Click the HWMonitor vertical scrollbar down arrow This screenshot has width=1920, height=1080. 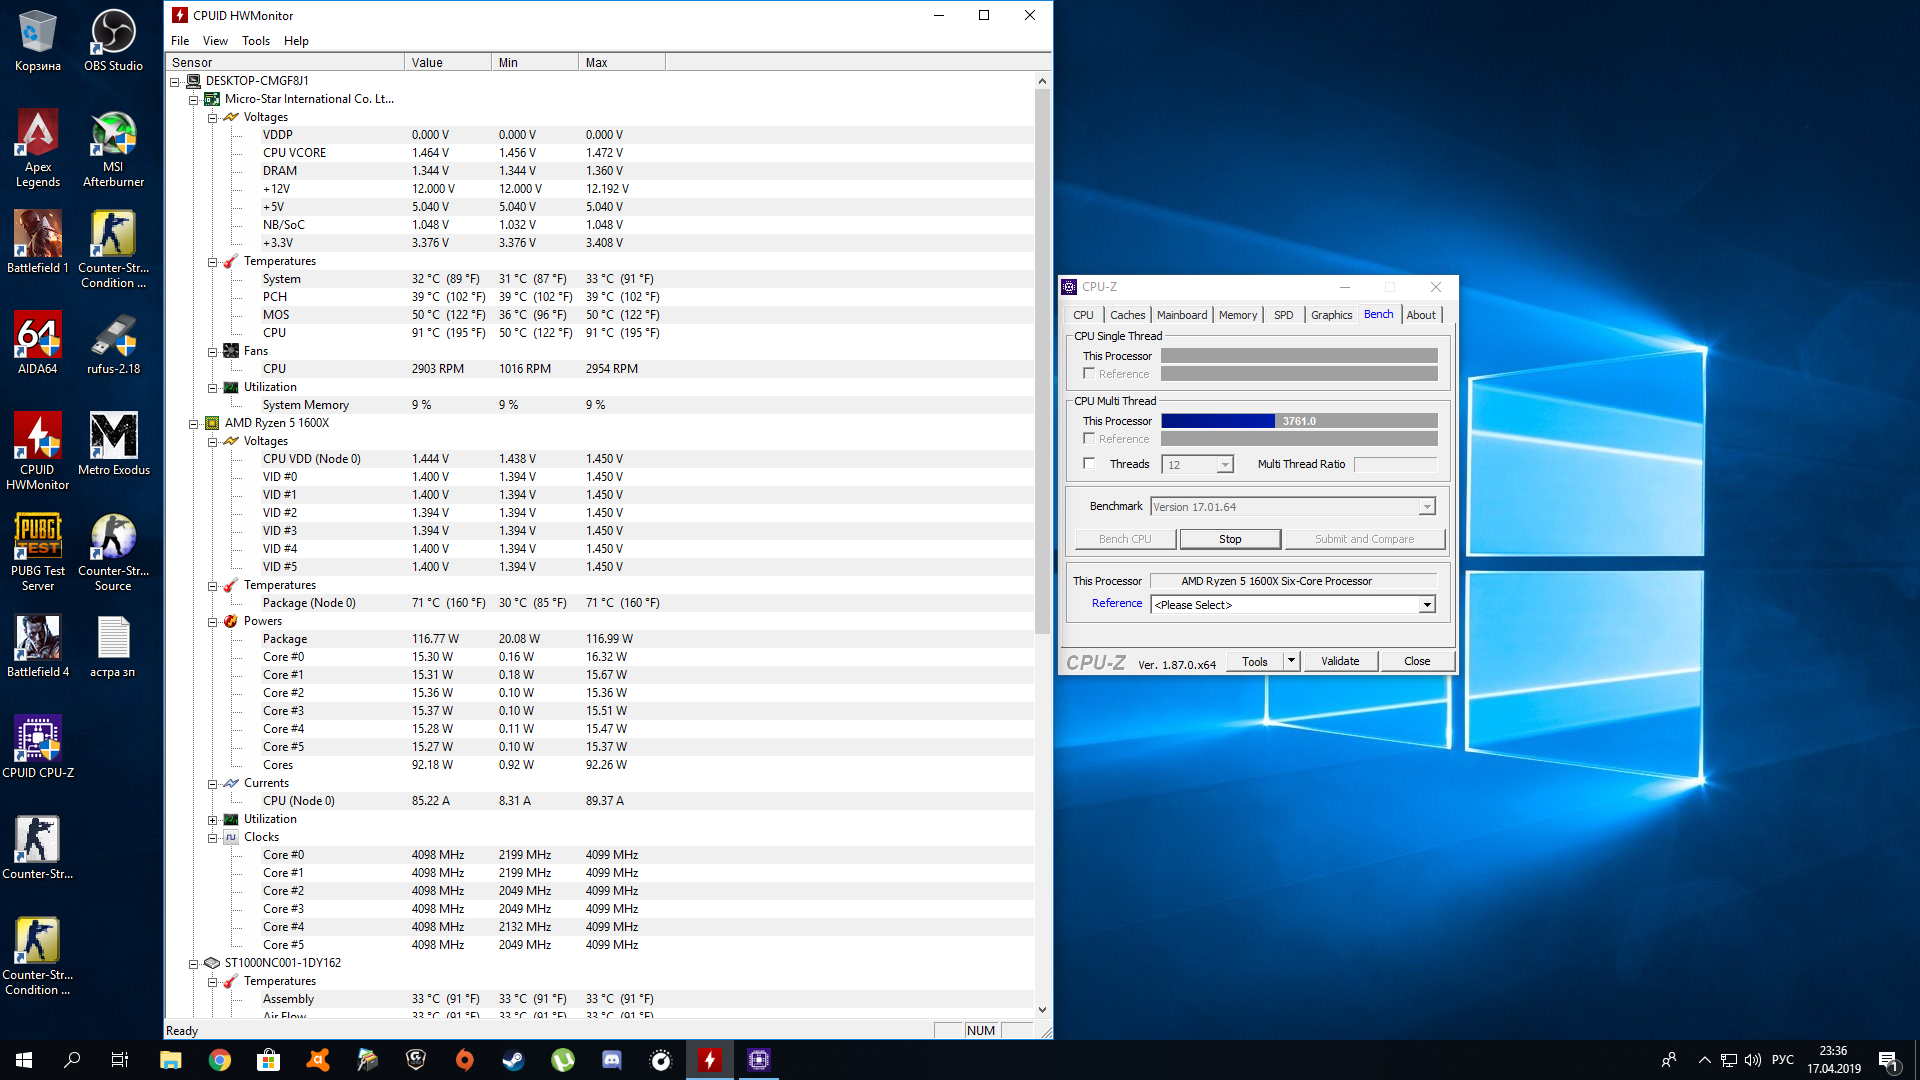(x=1042, y=1010)
